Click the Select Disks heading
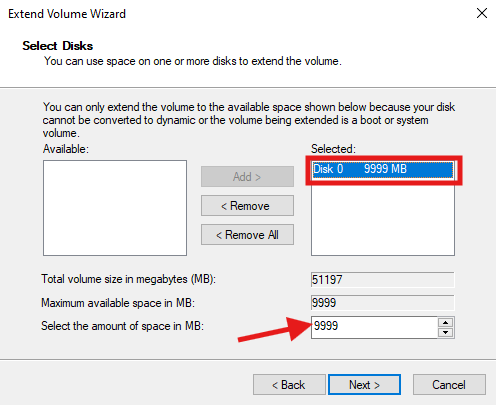496x405 pixels. tap(58, 46)
